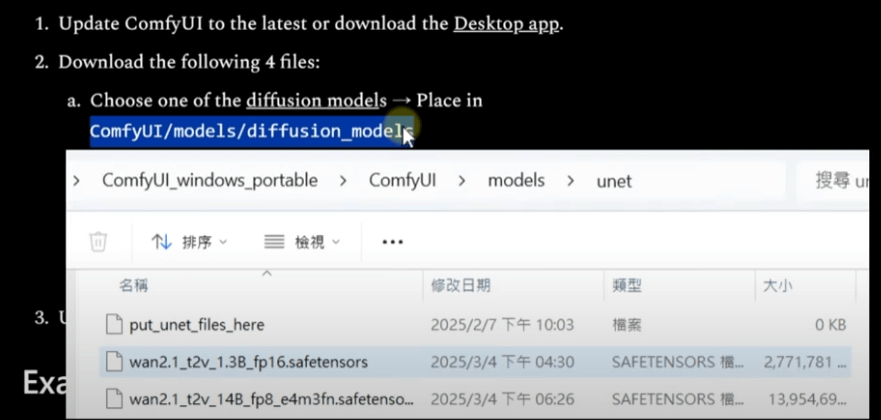Go to models folder in breadcrumb
Viewport: 881px width, 420px height.
[516, 181]
